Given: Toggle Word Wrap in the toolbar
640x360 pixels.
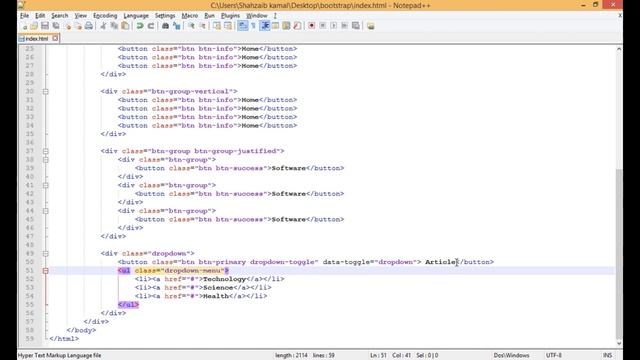Looking at the screenshot, I should (242, 26).
